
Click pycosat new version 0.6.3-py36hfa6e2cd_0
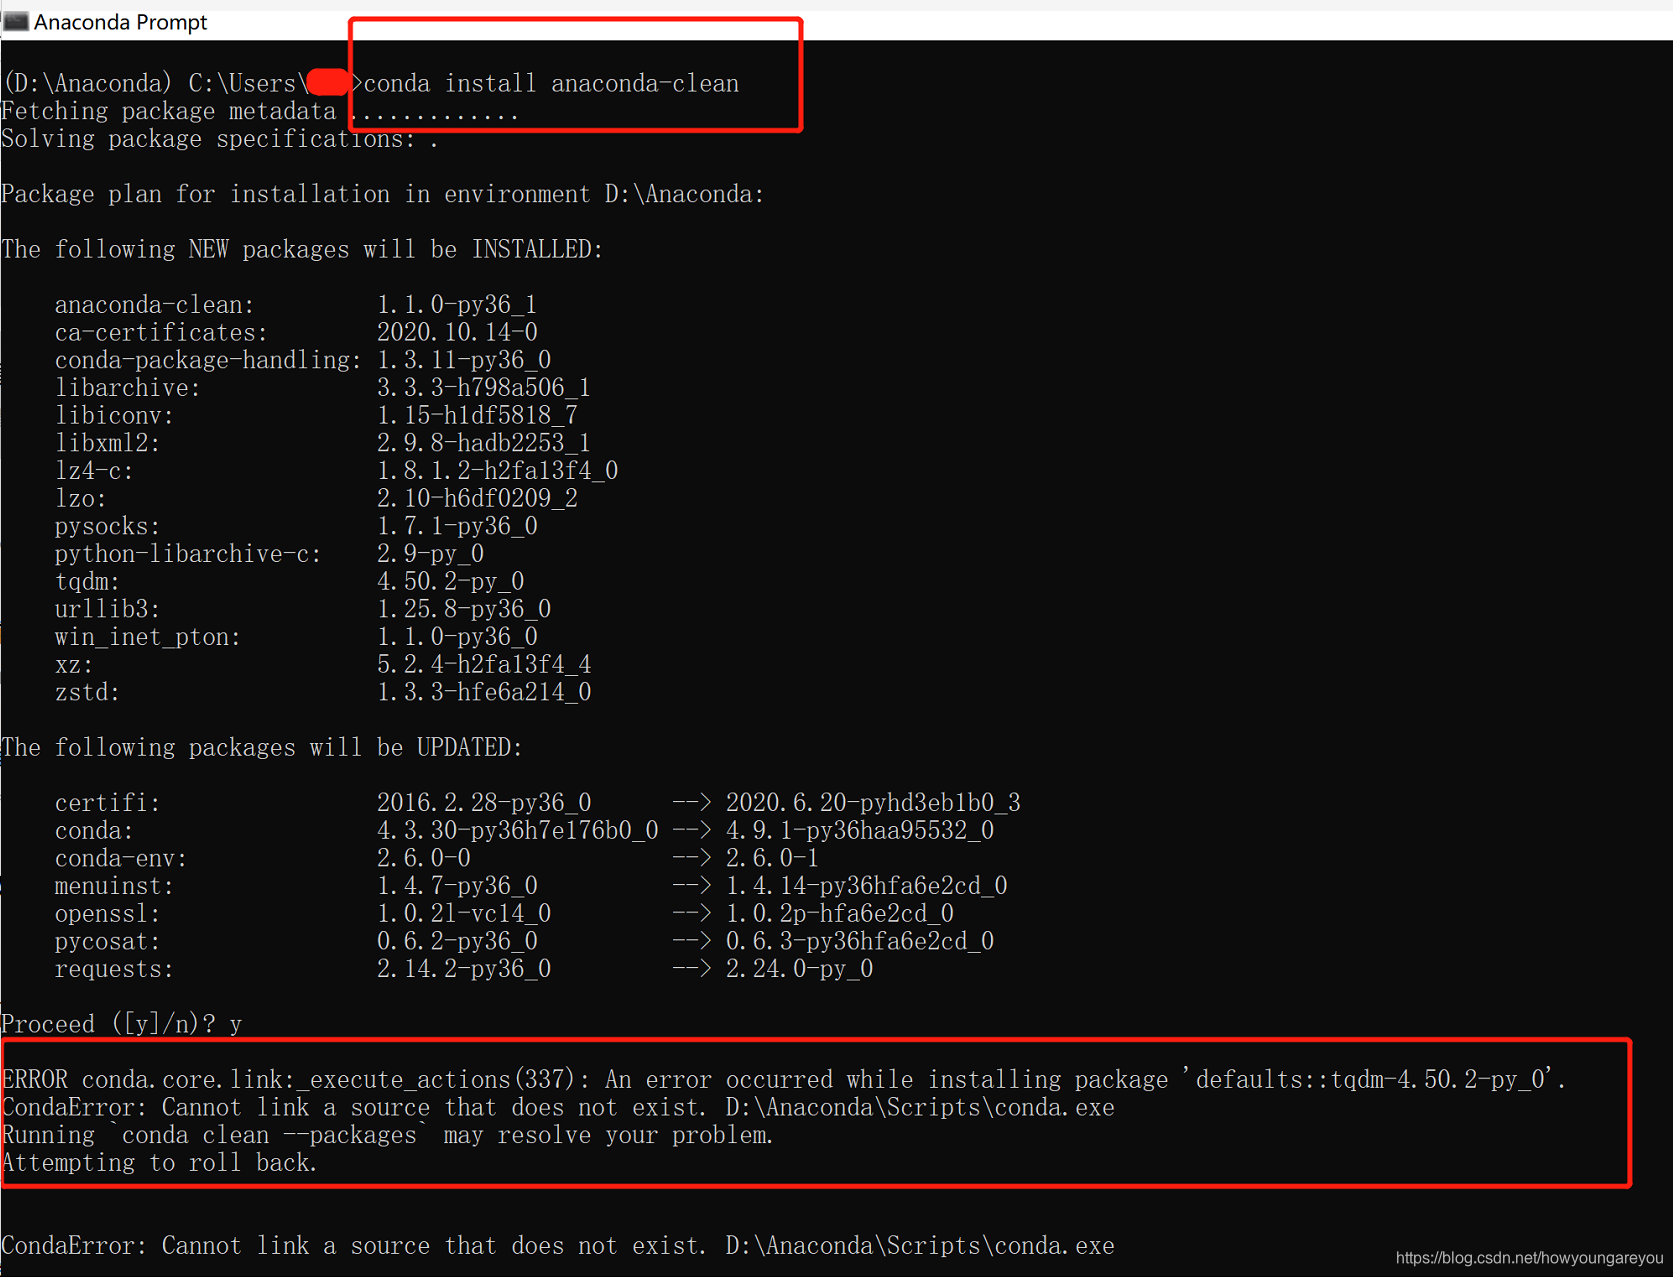click(860, 941)
